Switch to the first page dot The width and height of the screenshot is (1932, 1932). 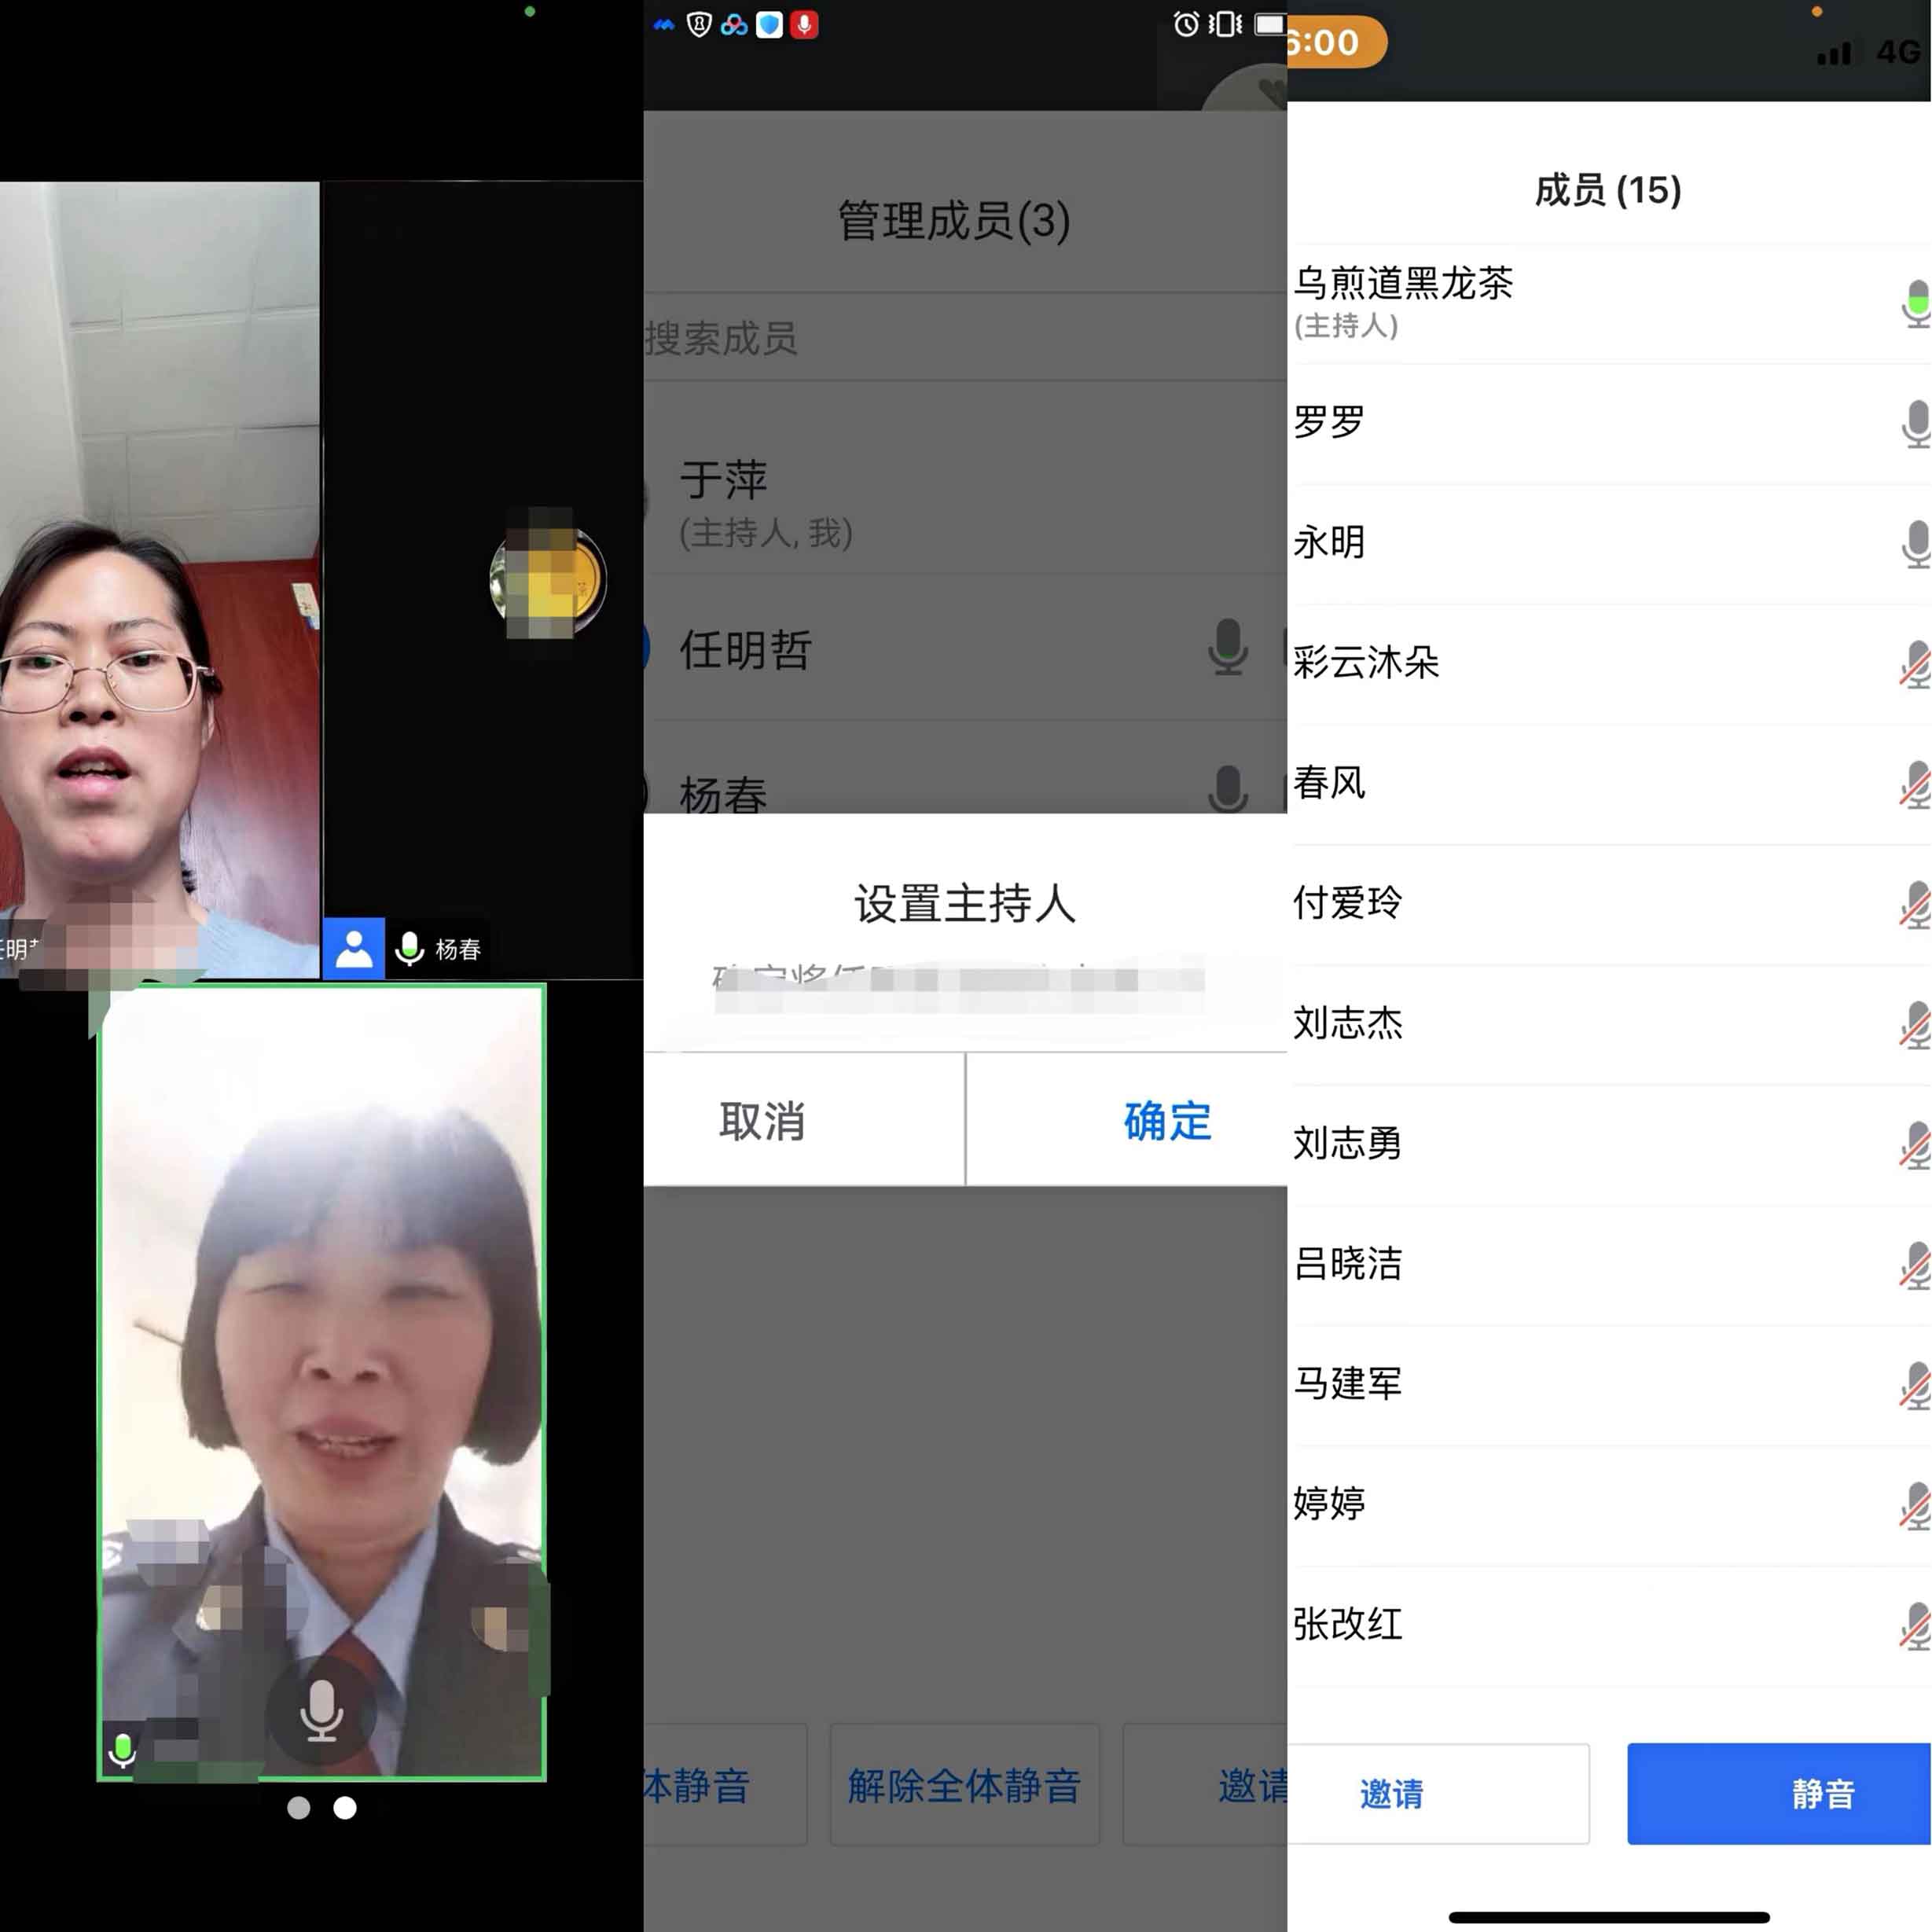[x=298, y=1808]
